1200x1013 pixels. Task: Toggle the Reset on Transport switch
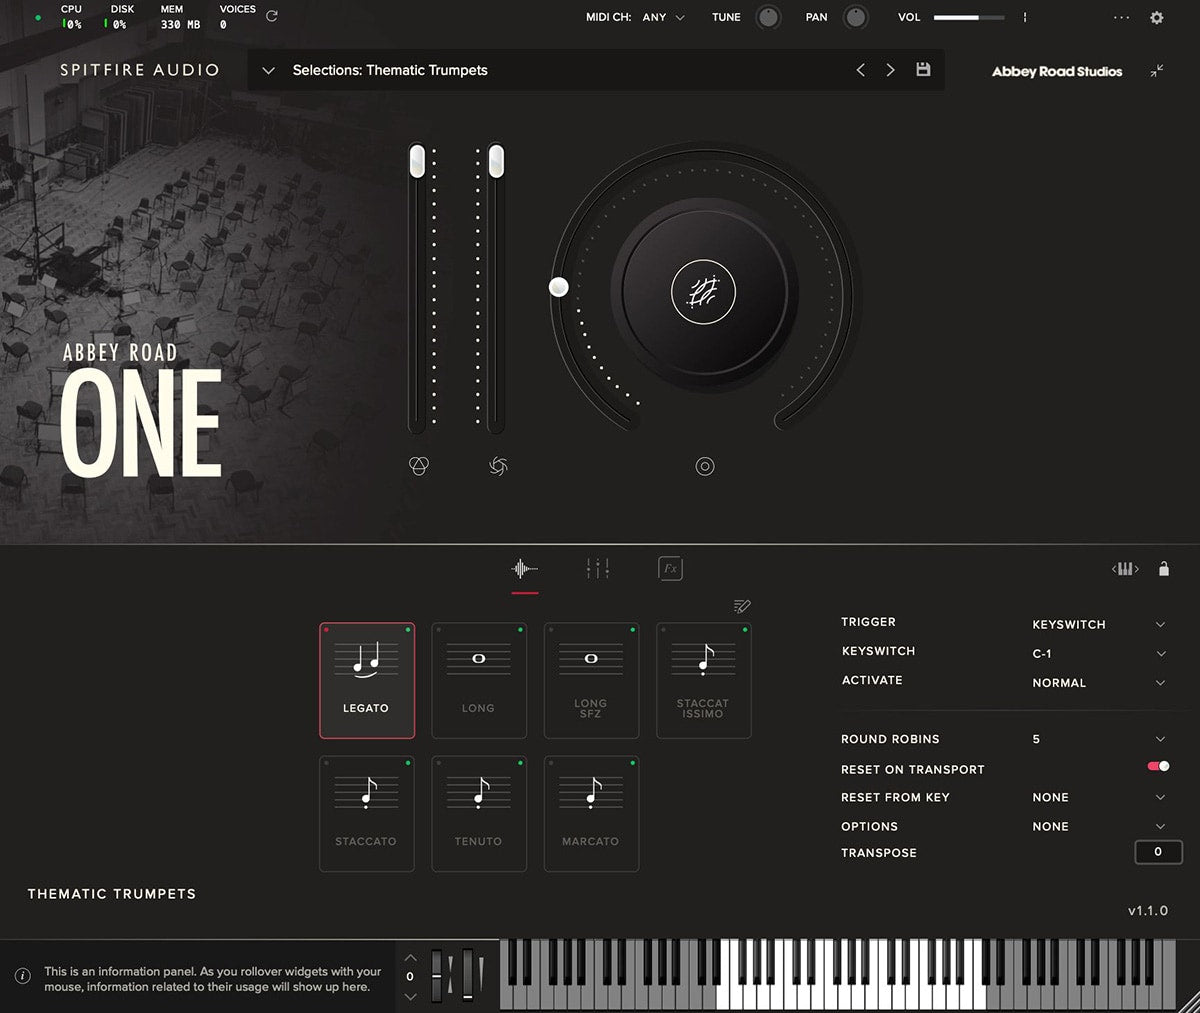coord(1158,767)
